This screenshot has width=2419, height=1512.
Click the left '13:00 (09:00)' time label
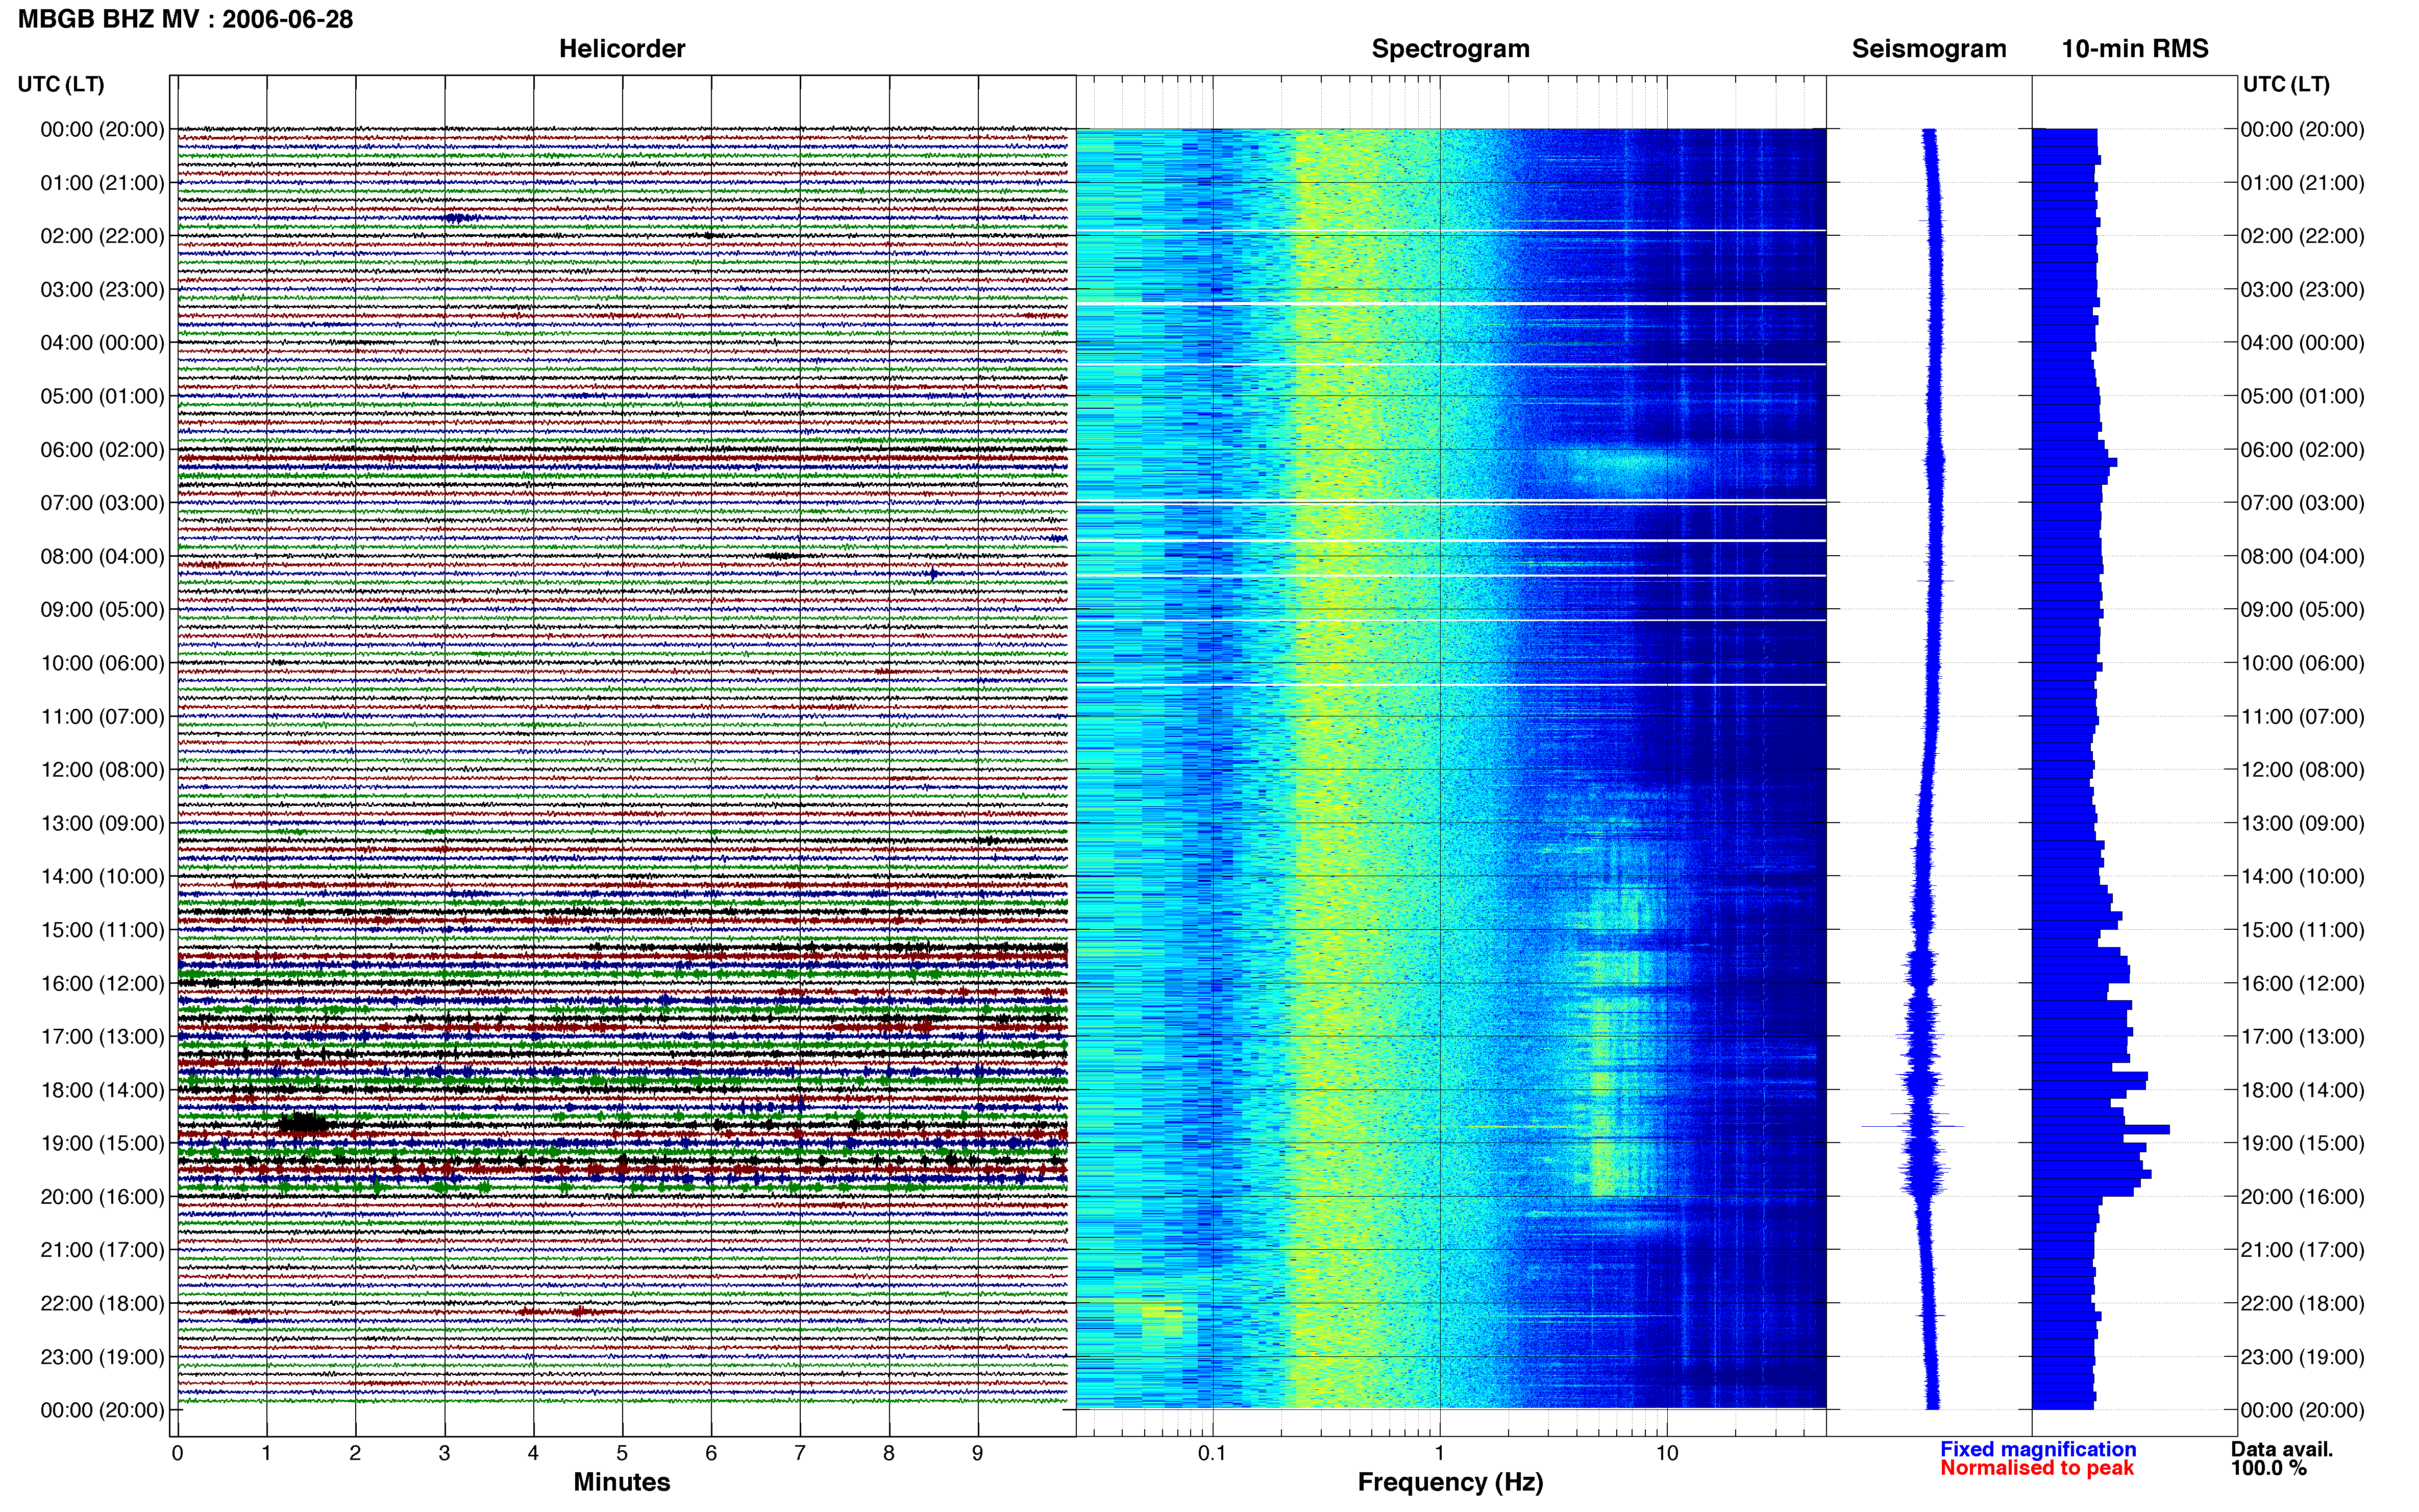tap(102, 823)
